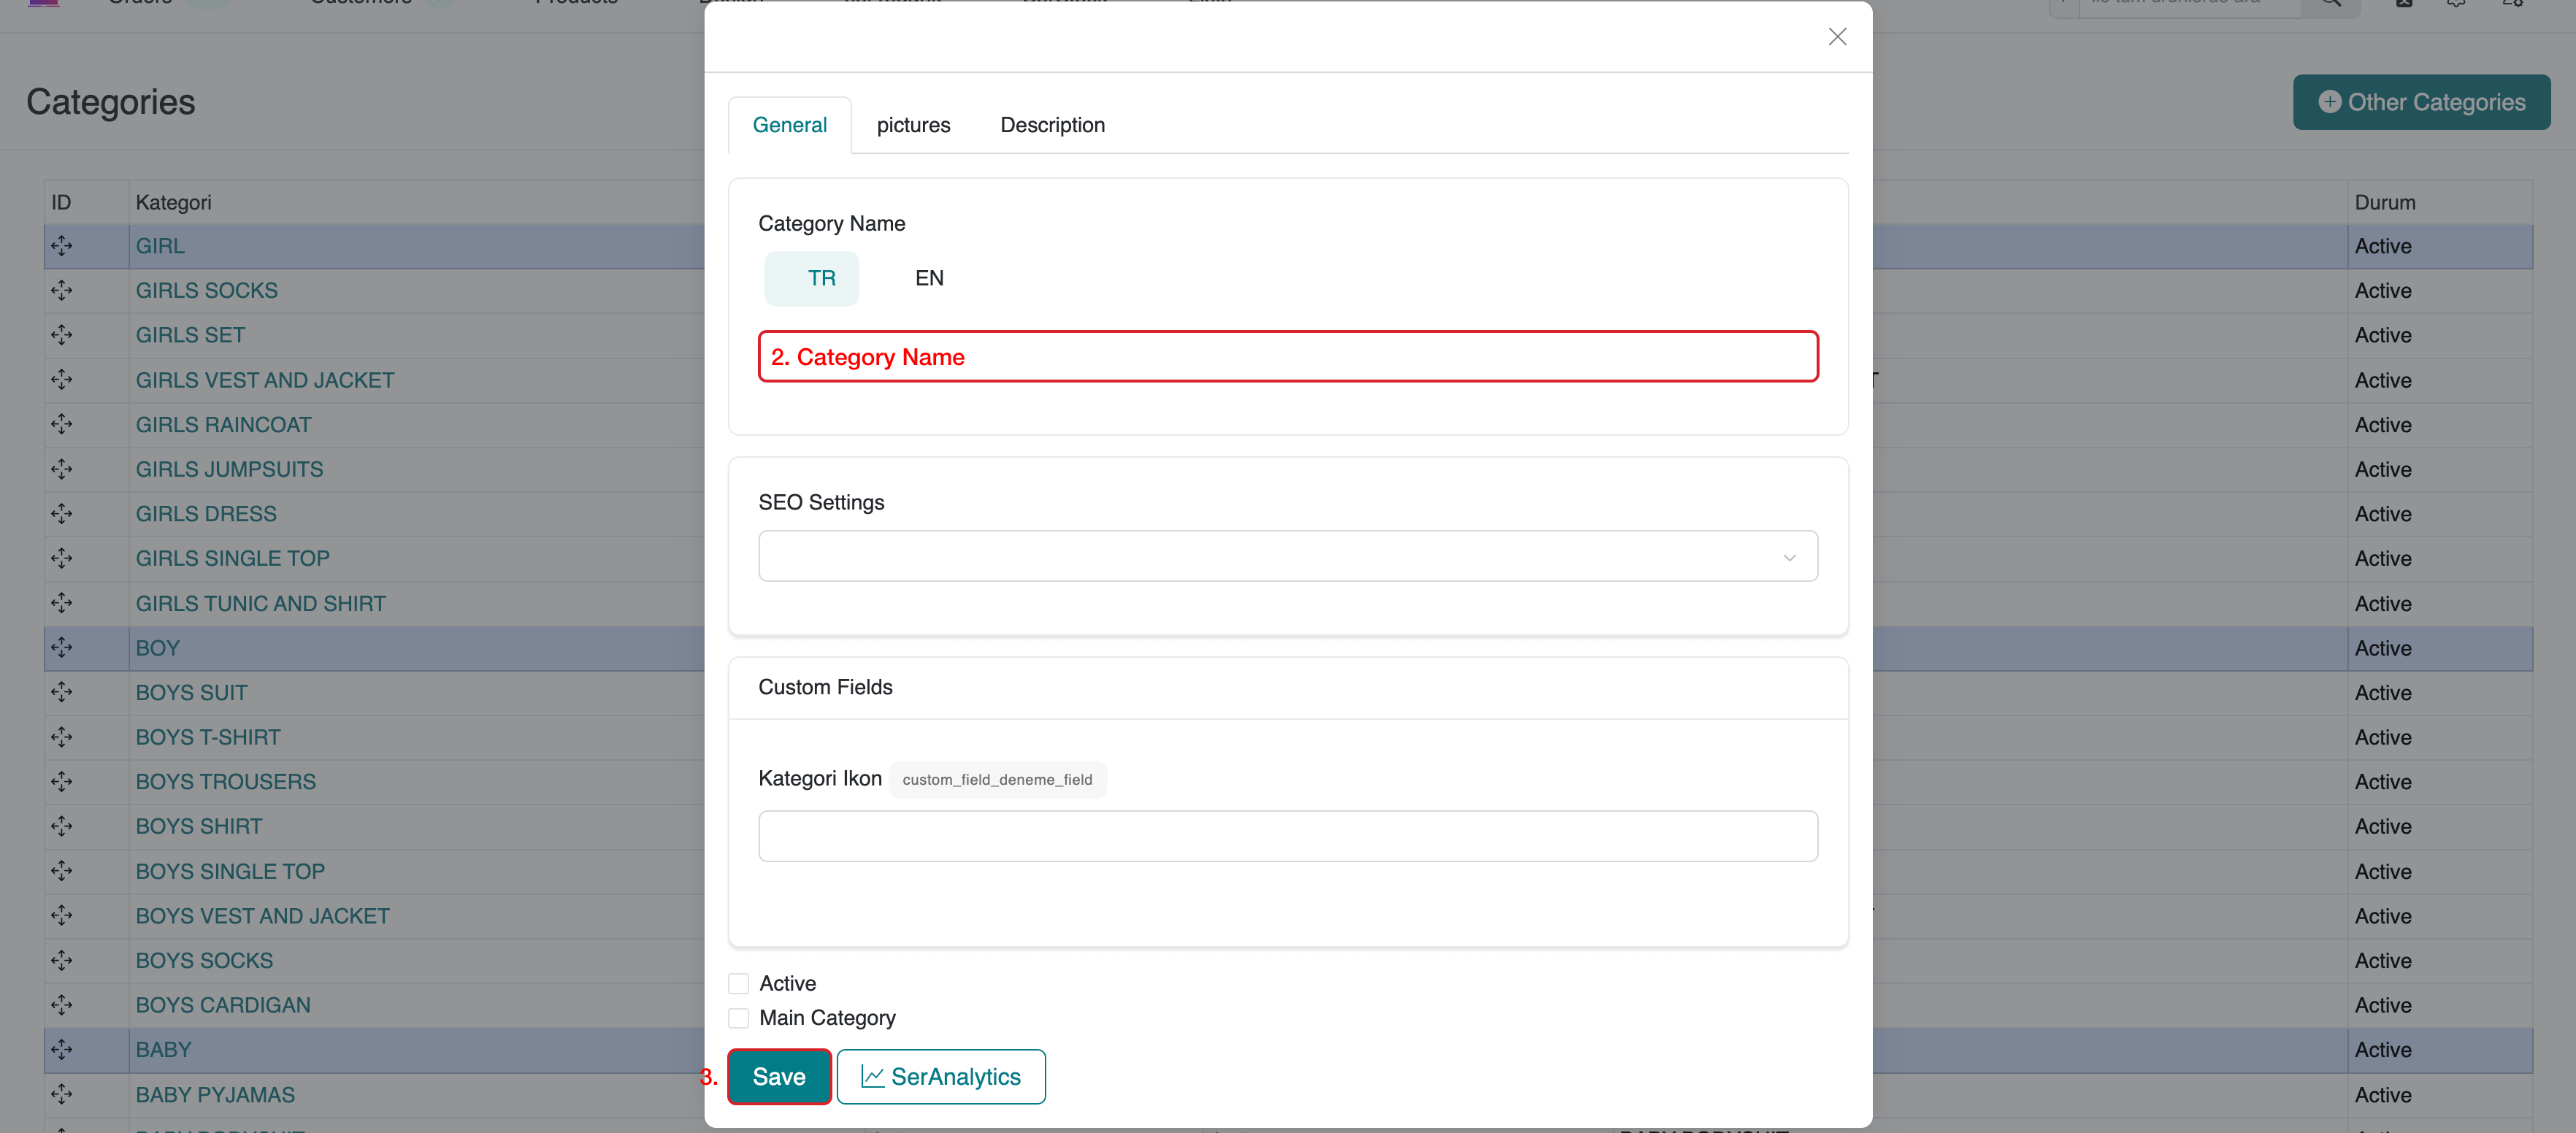Click the drag handle icon for BOYS SUIT row
This screenshot has width=2576, height=1133.
pyautogui.click(x=62, y=692)
